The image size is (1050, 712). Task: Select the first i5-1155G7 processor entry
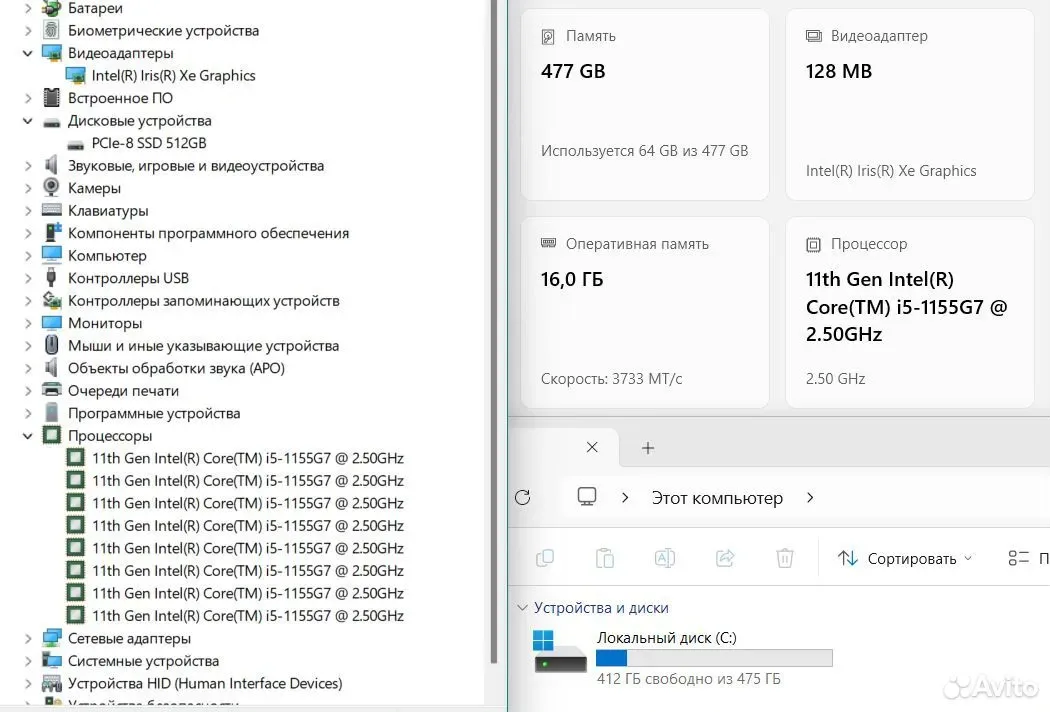248,458
